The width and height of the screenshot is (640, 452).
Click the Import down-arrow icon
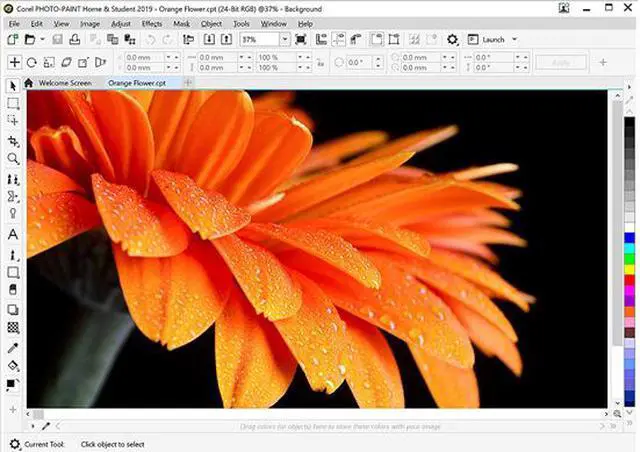tap(209, 40)
